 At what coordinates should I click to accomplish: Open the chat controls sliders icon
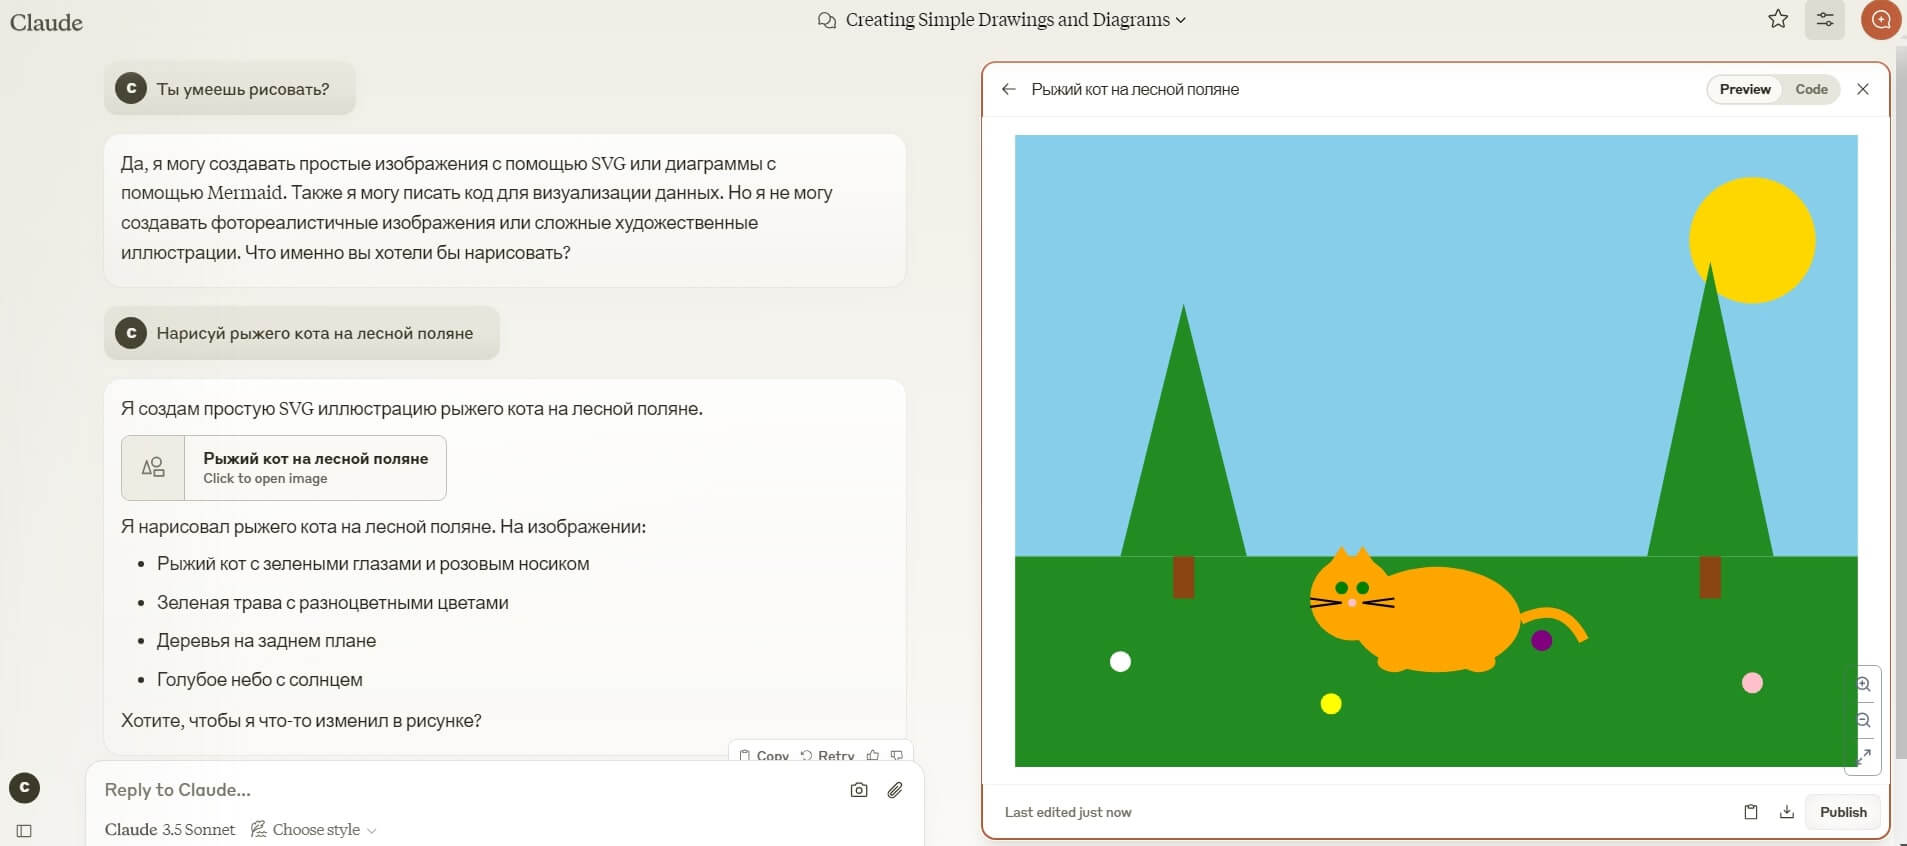(1825, 19)
